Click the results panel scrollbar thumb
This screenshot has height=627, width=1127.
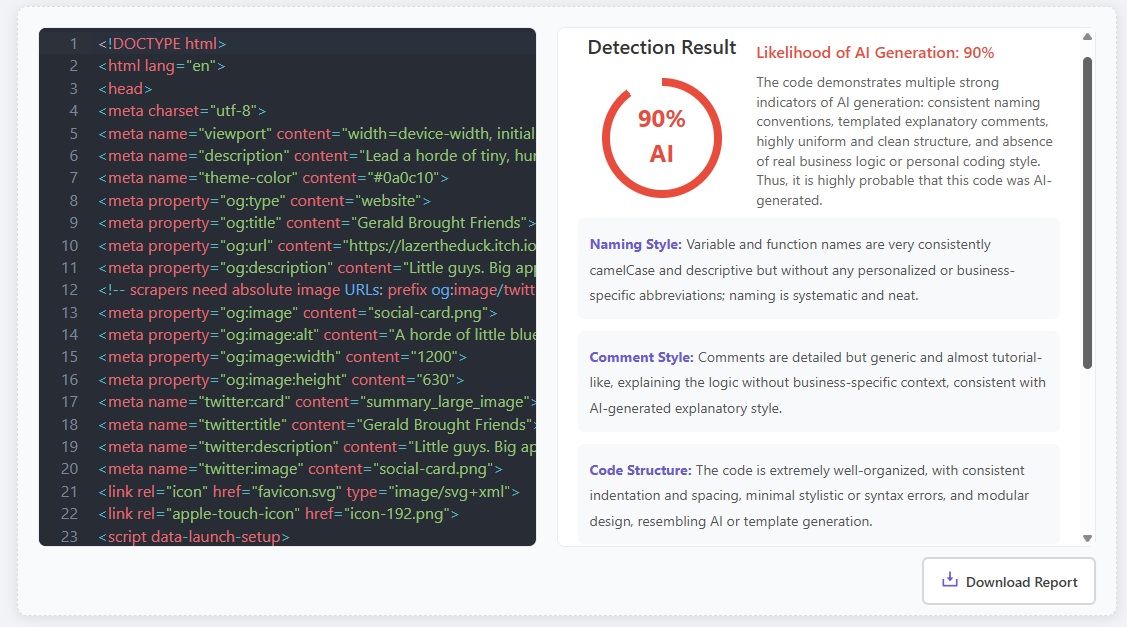point(1087,213)
